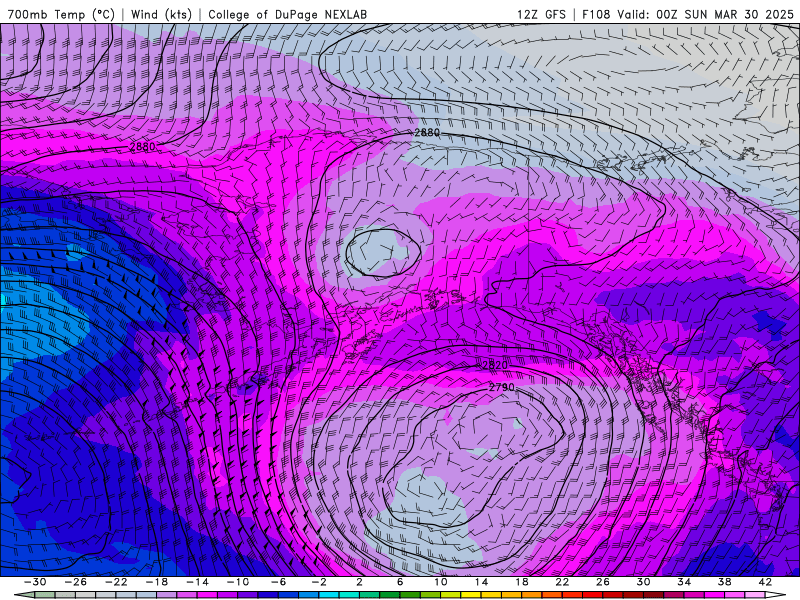
Task: Click the "College of DuPage NEXLAB" text
Action: click(288, 14)
